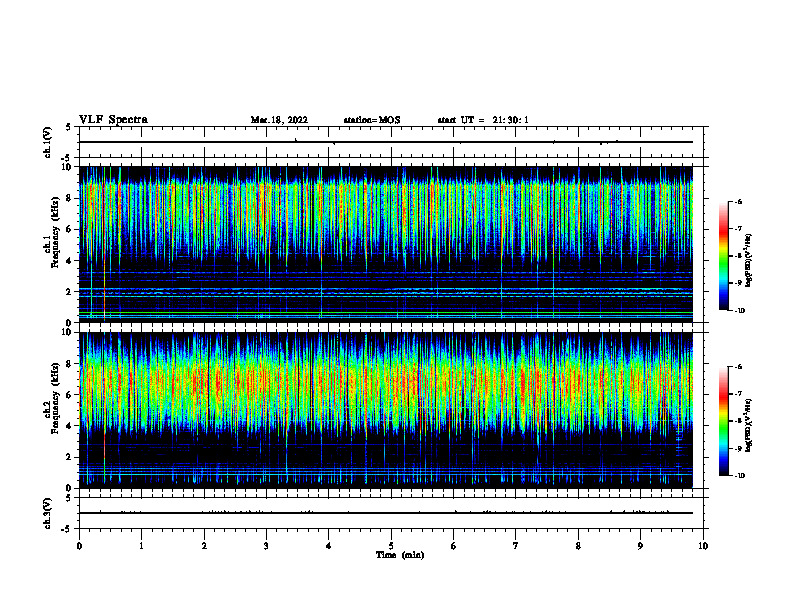The height and width of the screenshot is (612, 792).
Task: Click time axis tick label "4"
Action: click(x=329, y=546)
